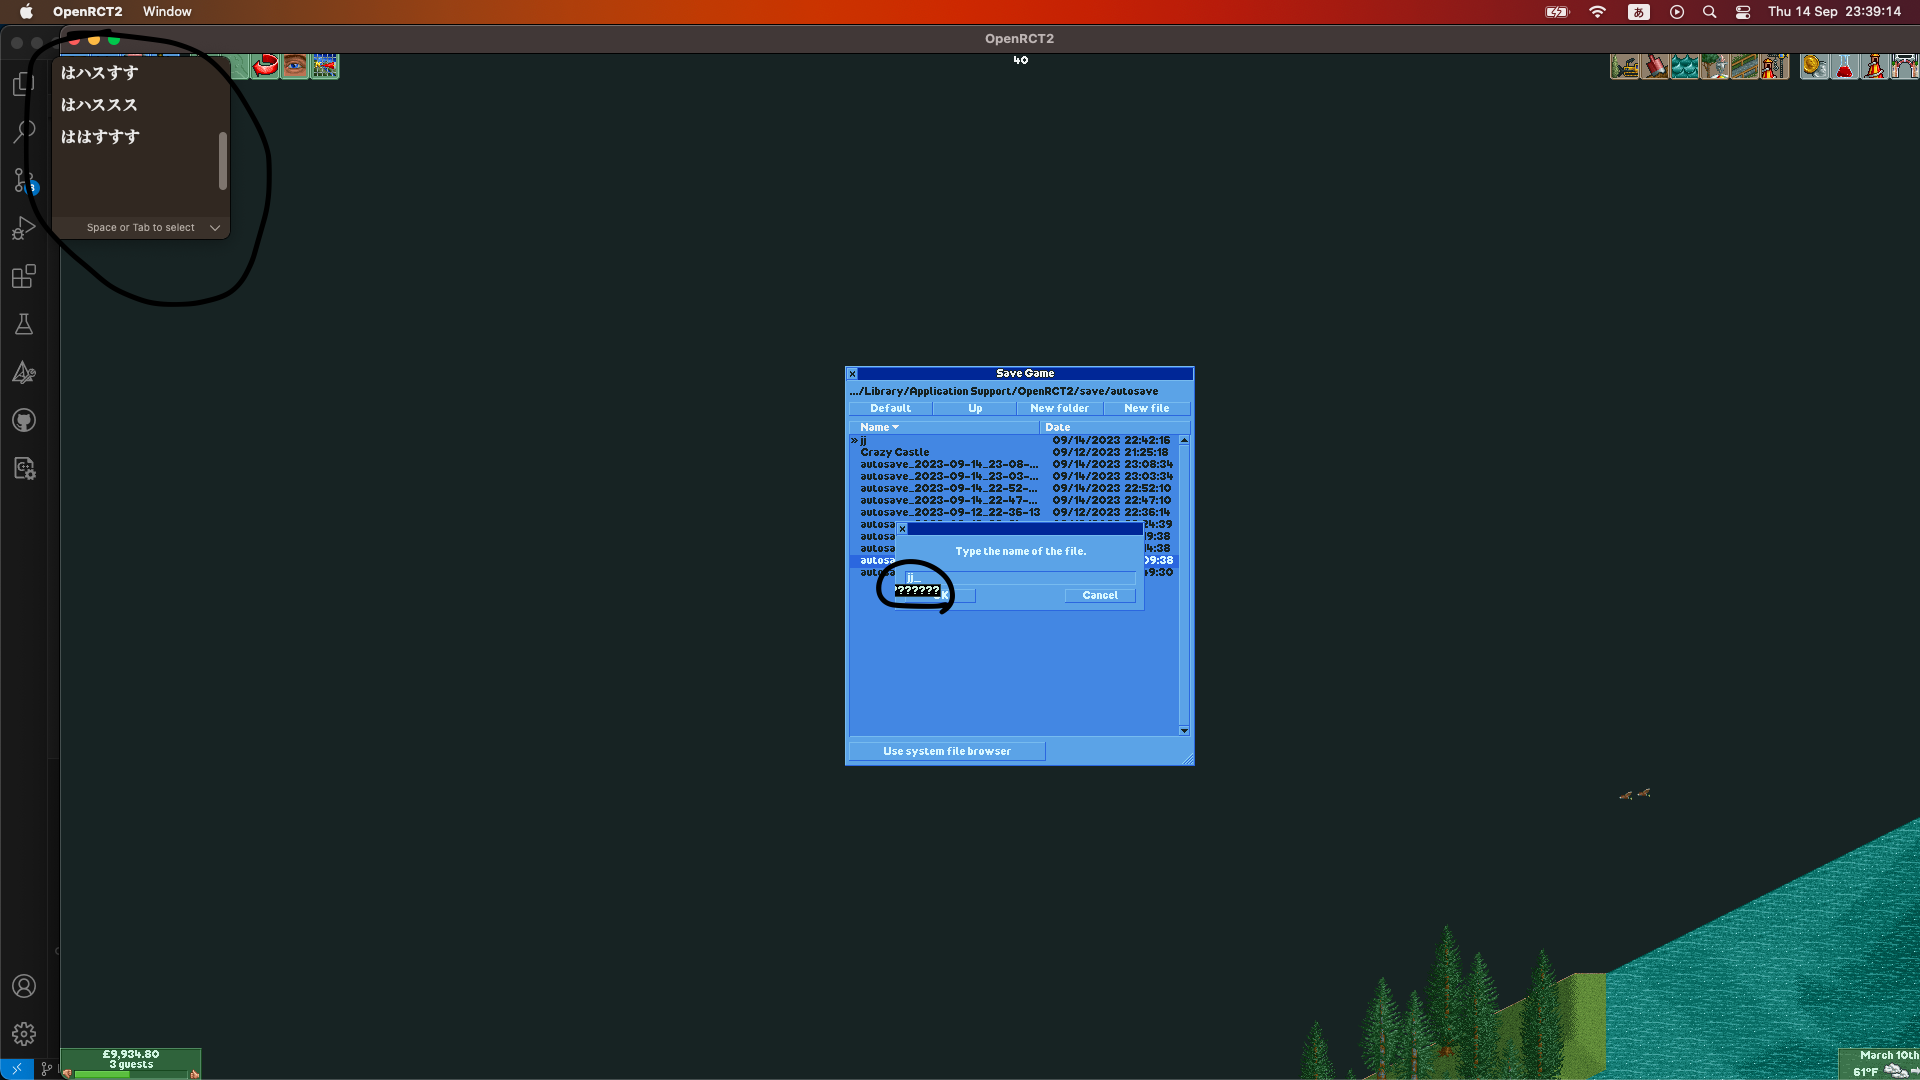Open the park entrance information icon
The image size is (1920, 1080).
tap(1905, 67)
